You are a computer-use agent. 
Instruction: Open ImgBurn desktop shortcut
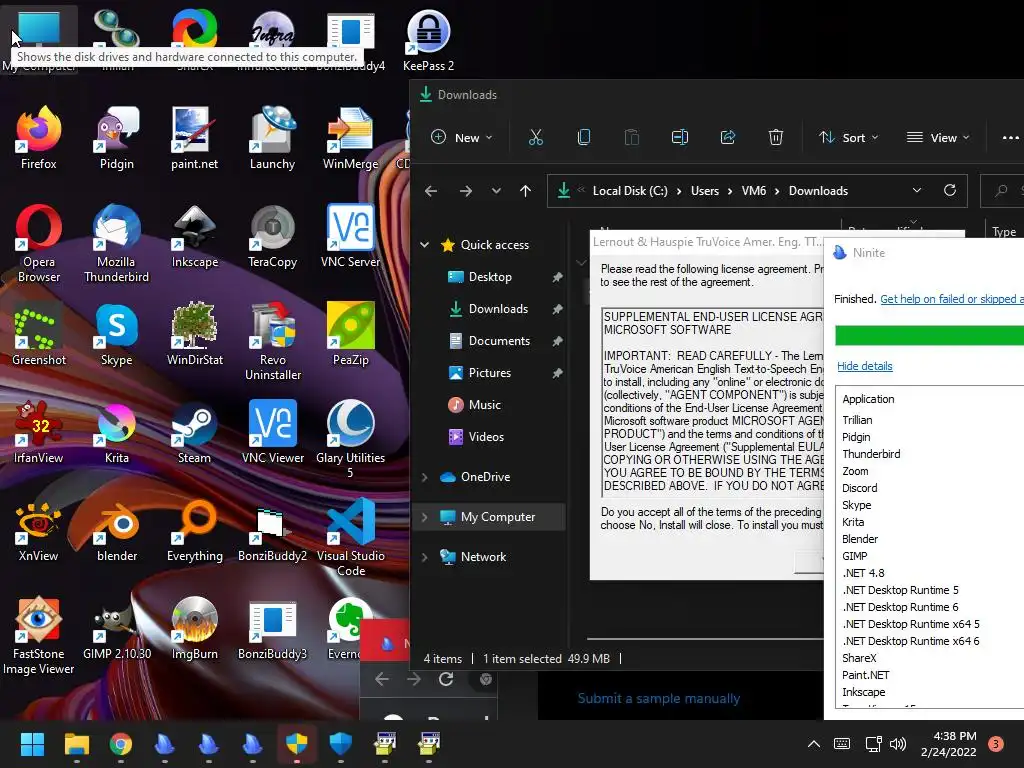pos(195,628)
